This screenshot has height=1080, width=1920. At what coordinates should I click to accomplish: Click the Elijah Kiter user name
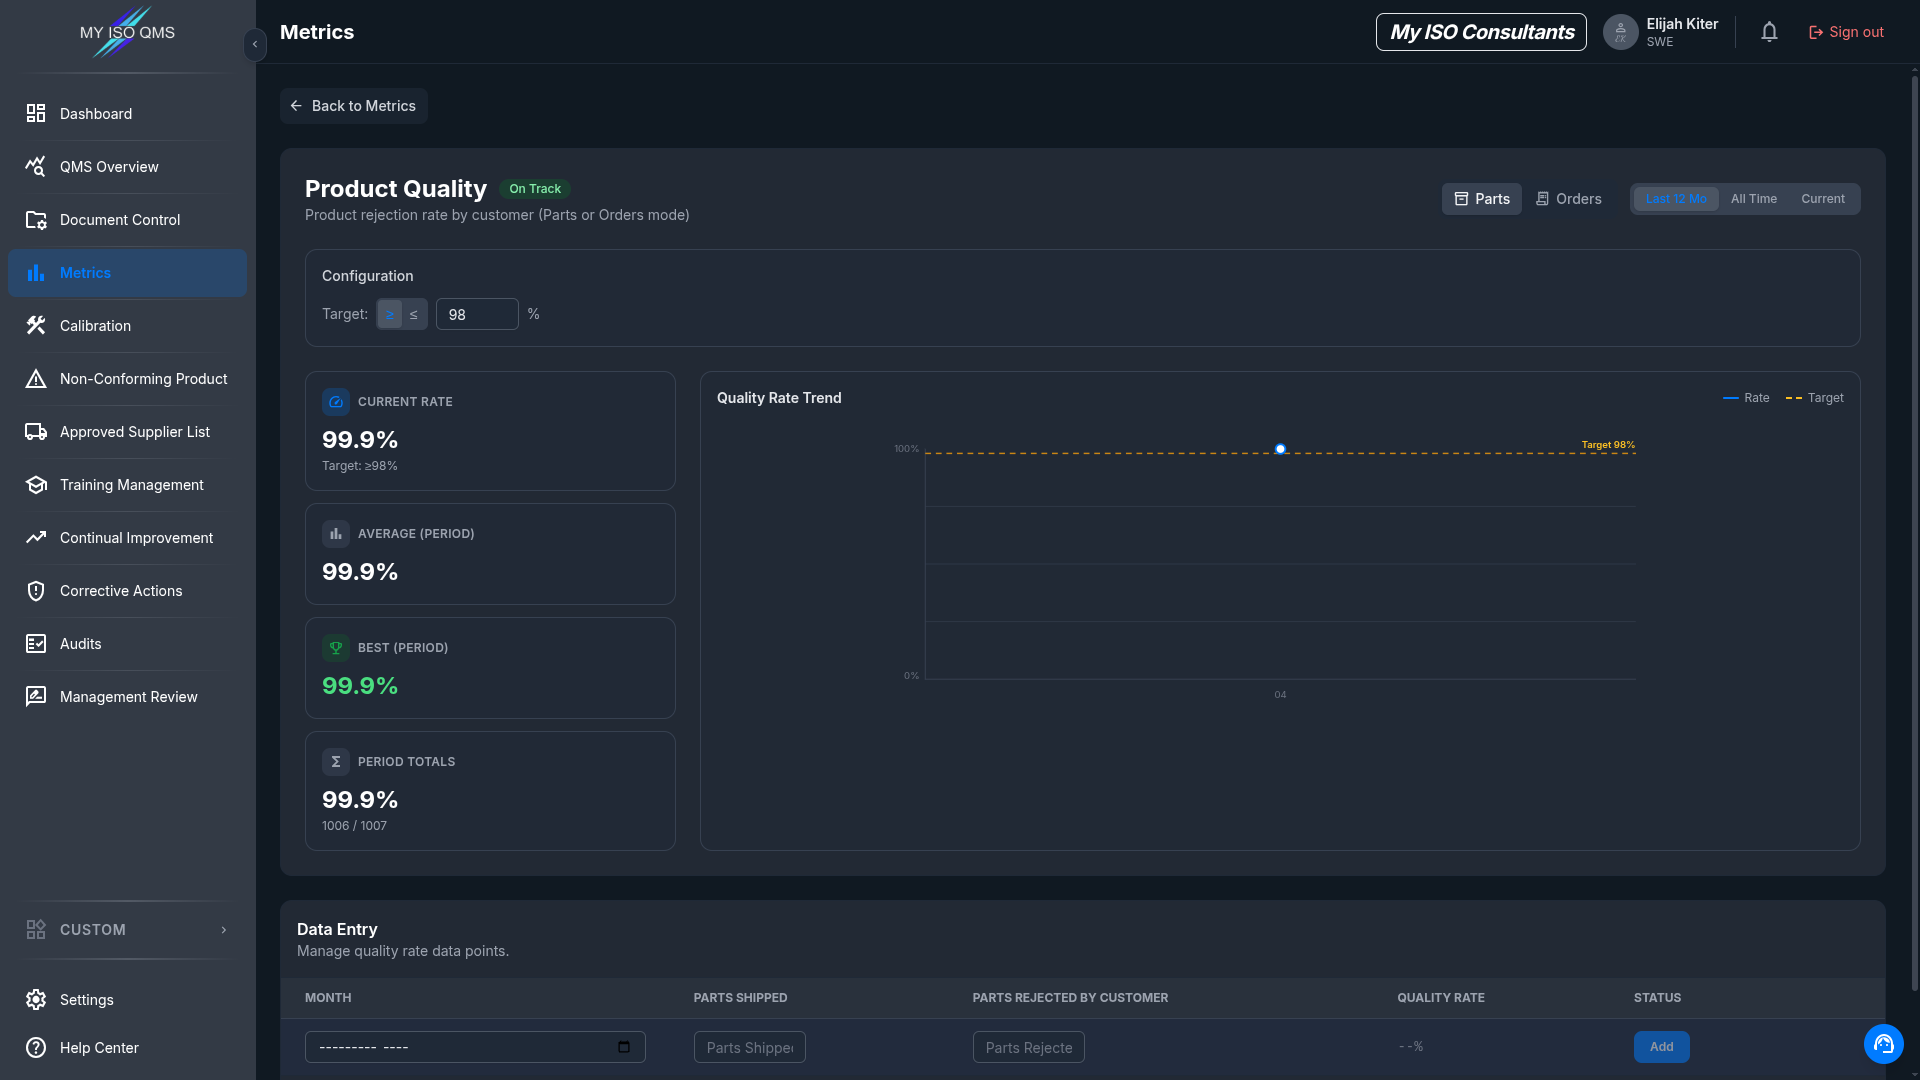coord(1682,24)
